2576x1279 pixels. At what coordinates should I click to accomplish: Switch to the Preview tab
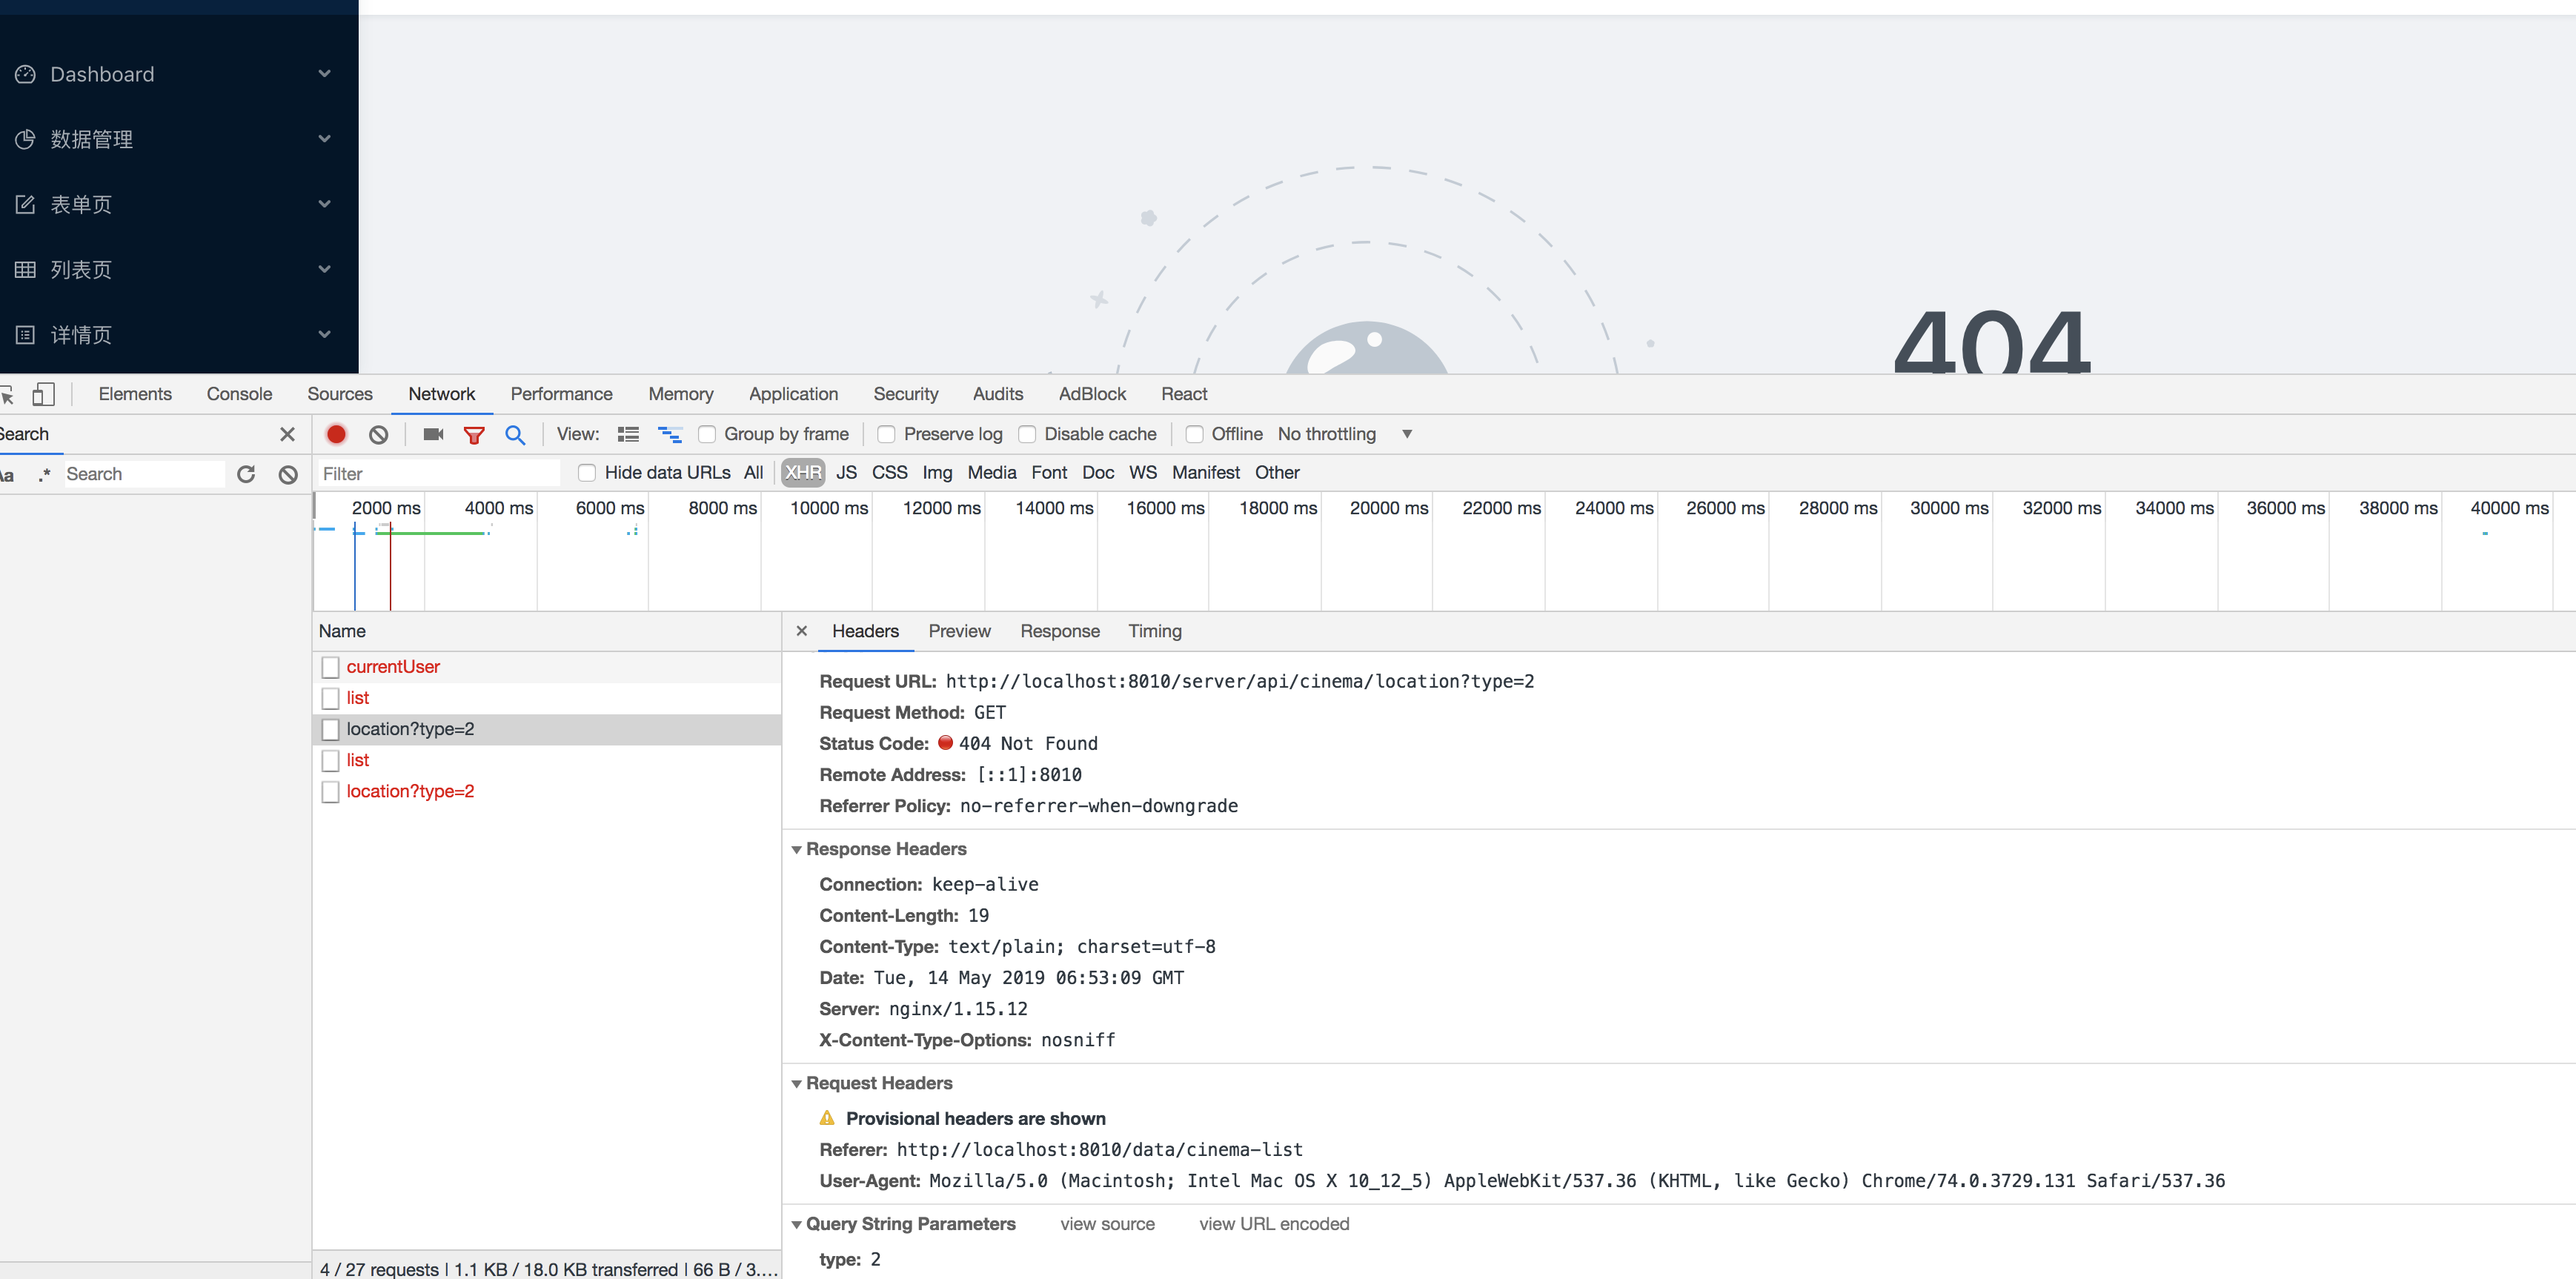(959, 631)
